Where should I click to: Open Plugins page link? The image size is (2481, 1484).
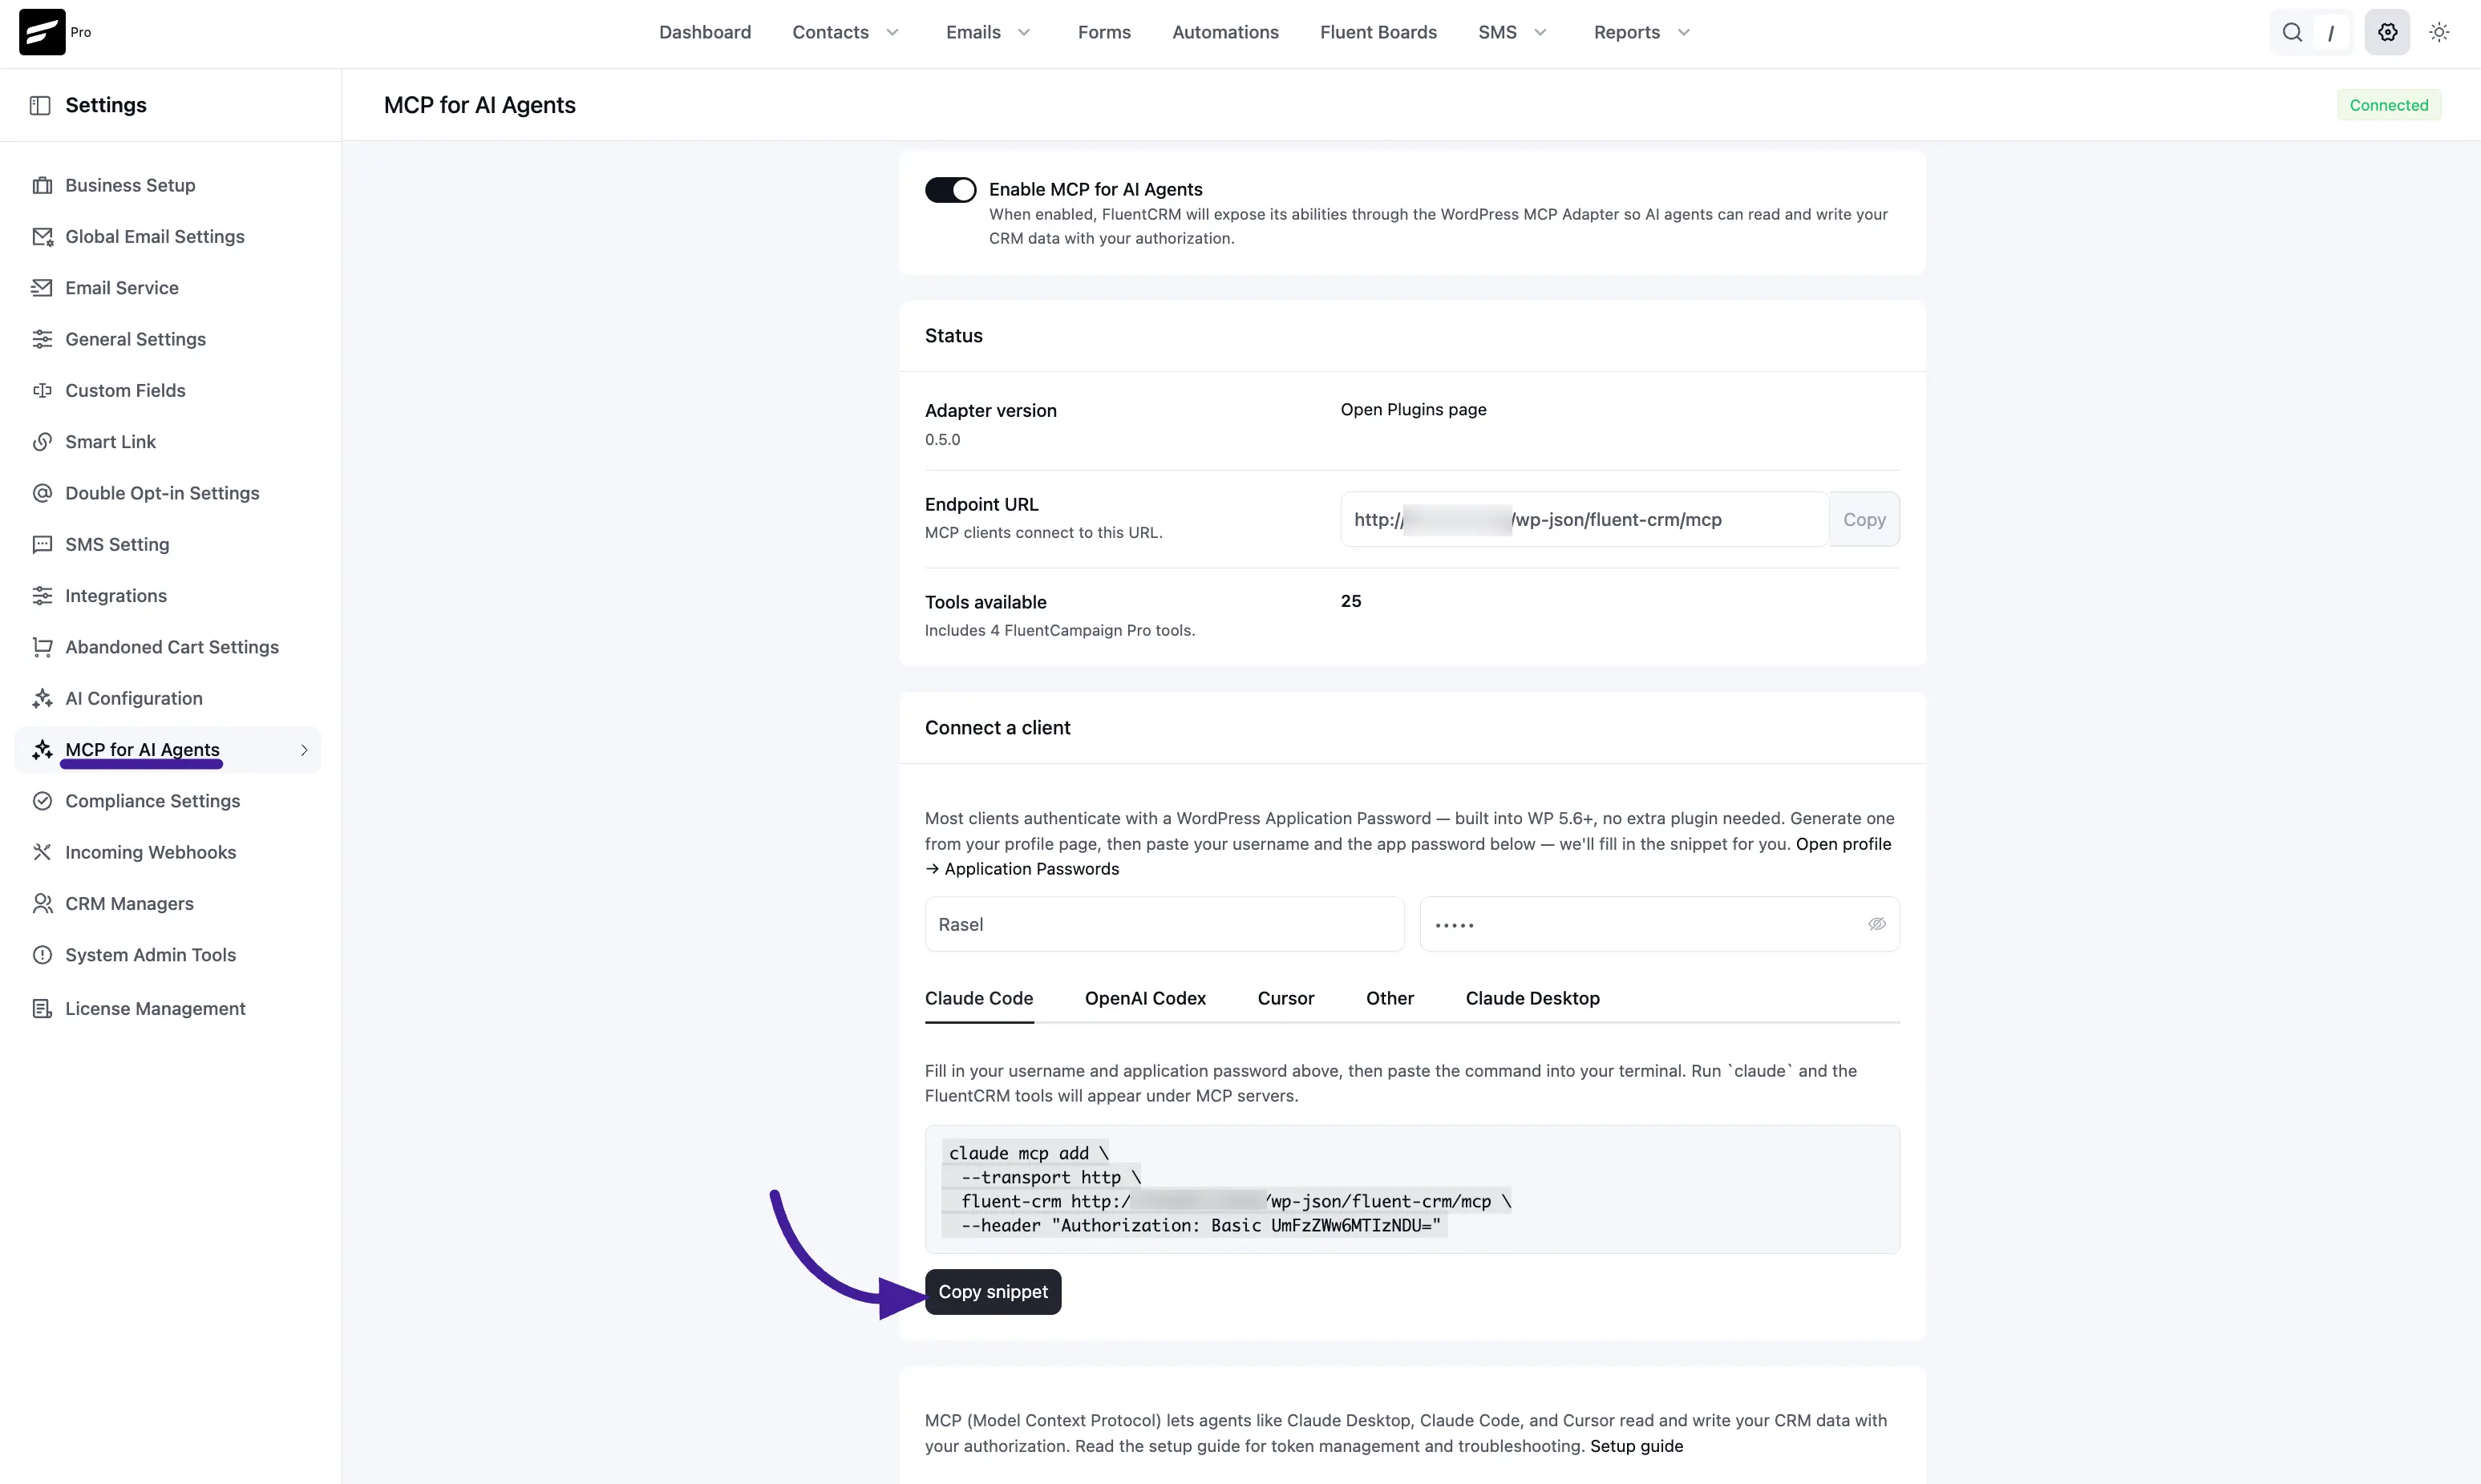1413,409
